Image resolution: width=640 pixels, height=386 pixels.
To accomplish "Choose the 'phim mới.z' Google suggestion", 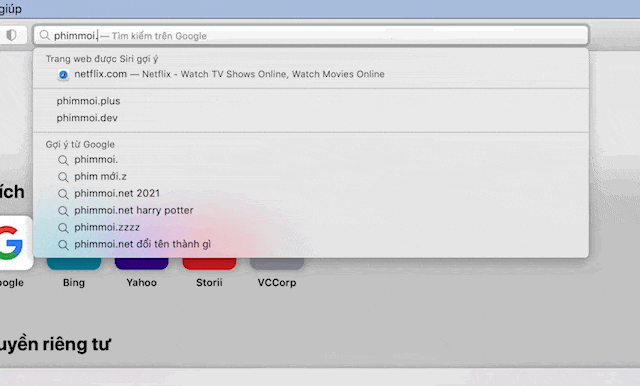I will pyautogui.click(x=311, y=177).
